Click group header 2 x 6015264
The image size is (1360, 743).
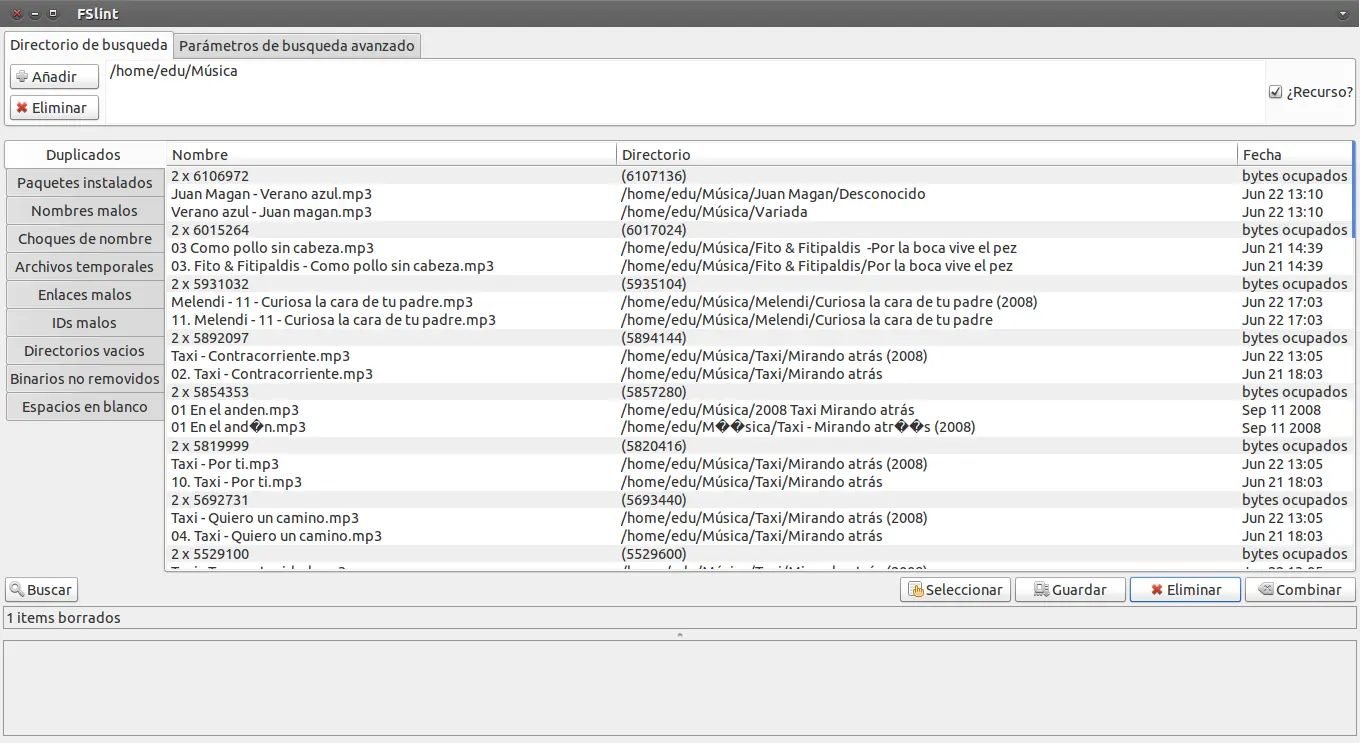[x=759, y=230]
